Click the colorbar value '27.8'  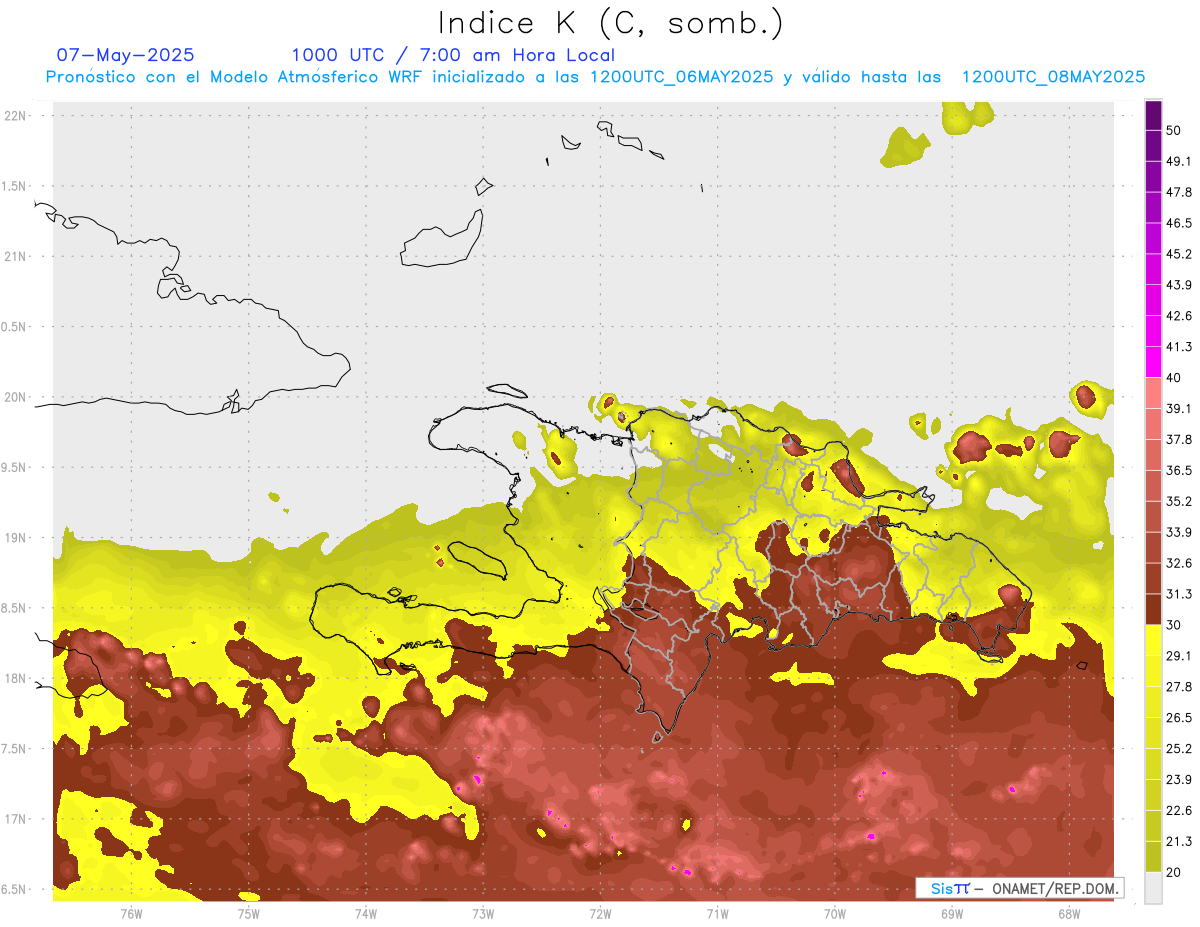click(x=1179, y=687)
